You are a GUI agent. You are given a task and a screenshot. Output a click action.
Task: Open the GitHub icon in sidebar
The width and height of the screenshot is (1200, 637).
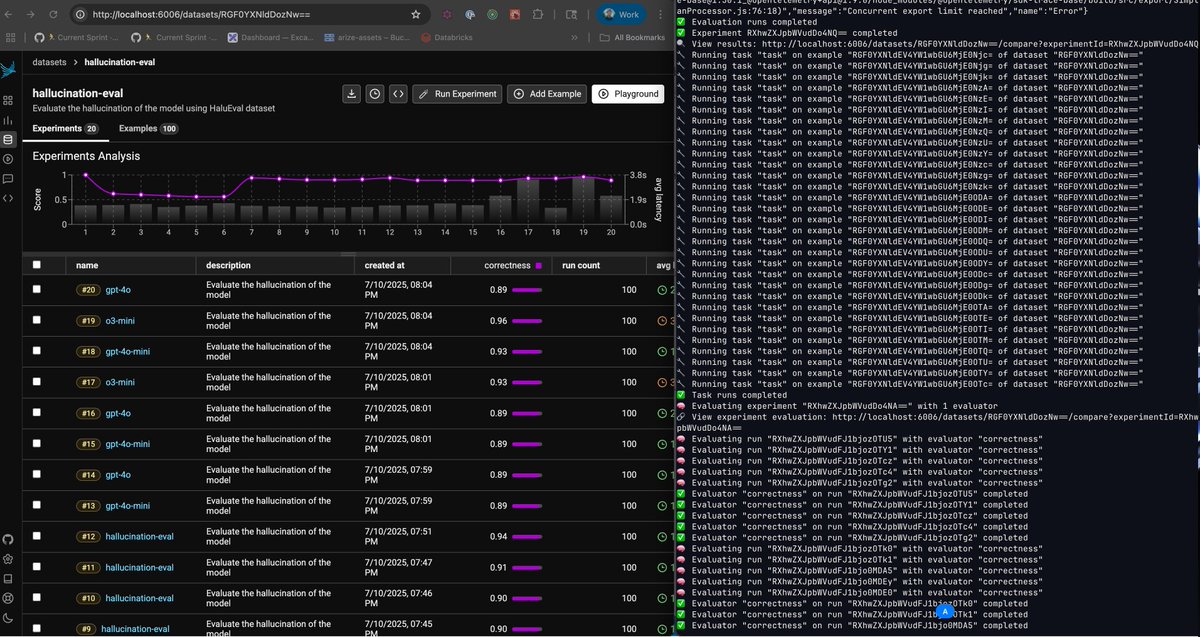8,539
